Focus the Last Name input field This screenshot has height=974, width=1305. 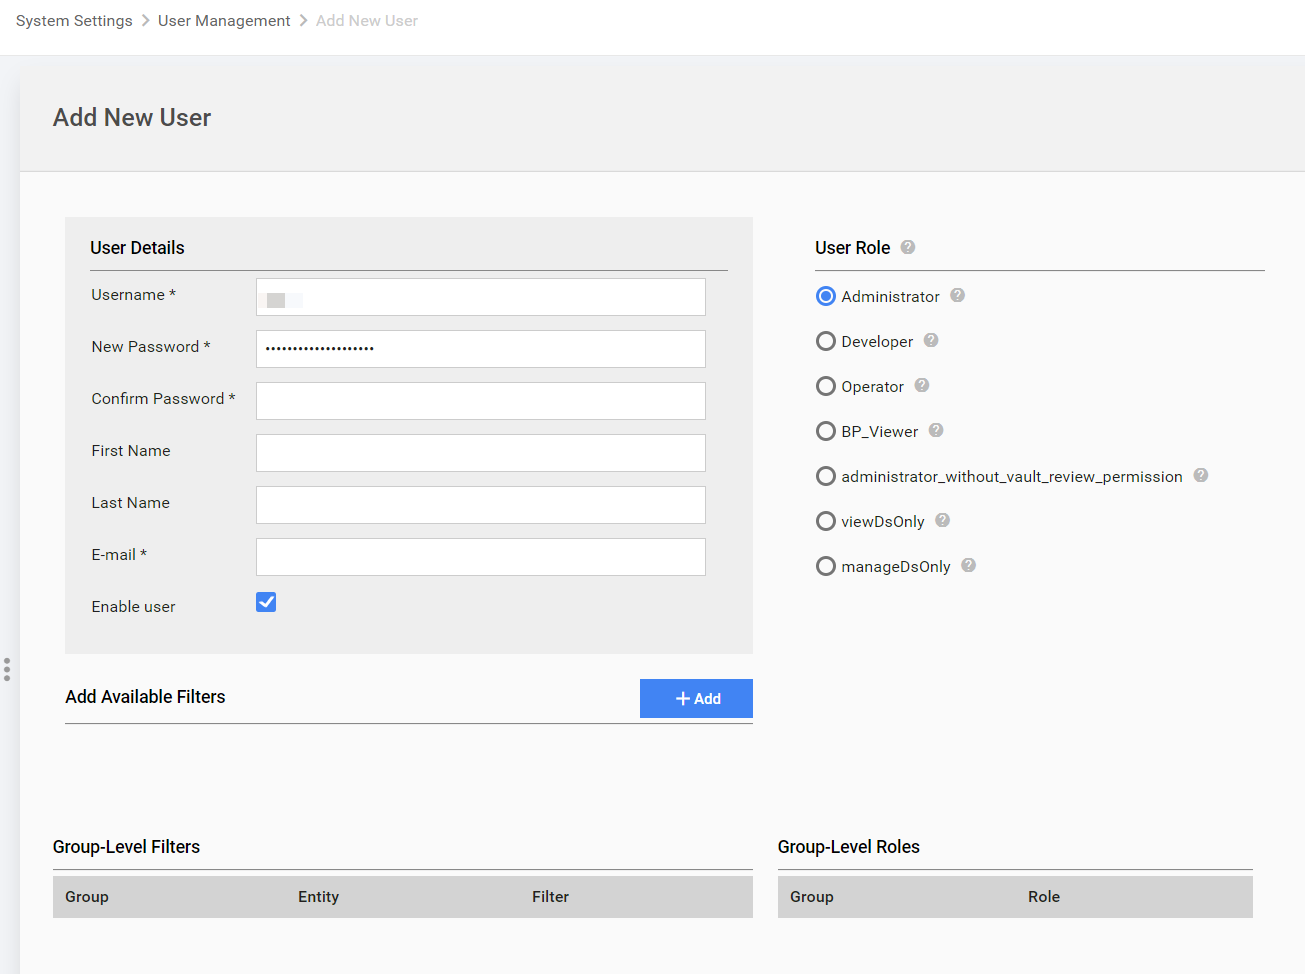pyautogui.click(x=481, y=505)
